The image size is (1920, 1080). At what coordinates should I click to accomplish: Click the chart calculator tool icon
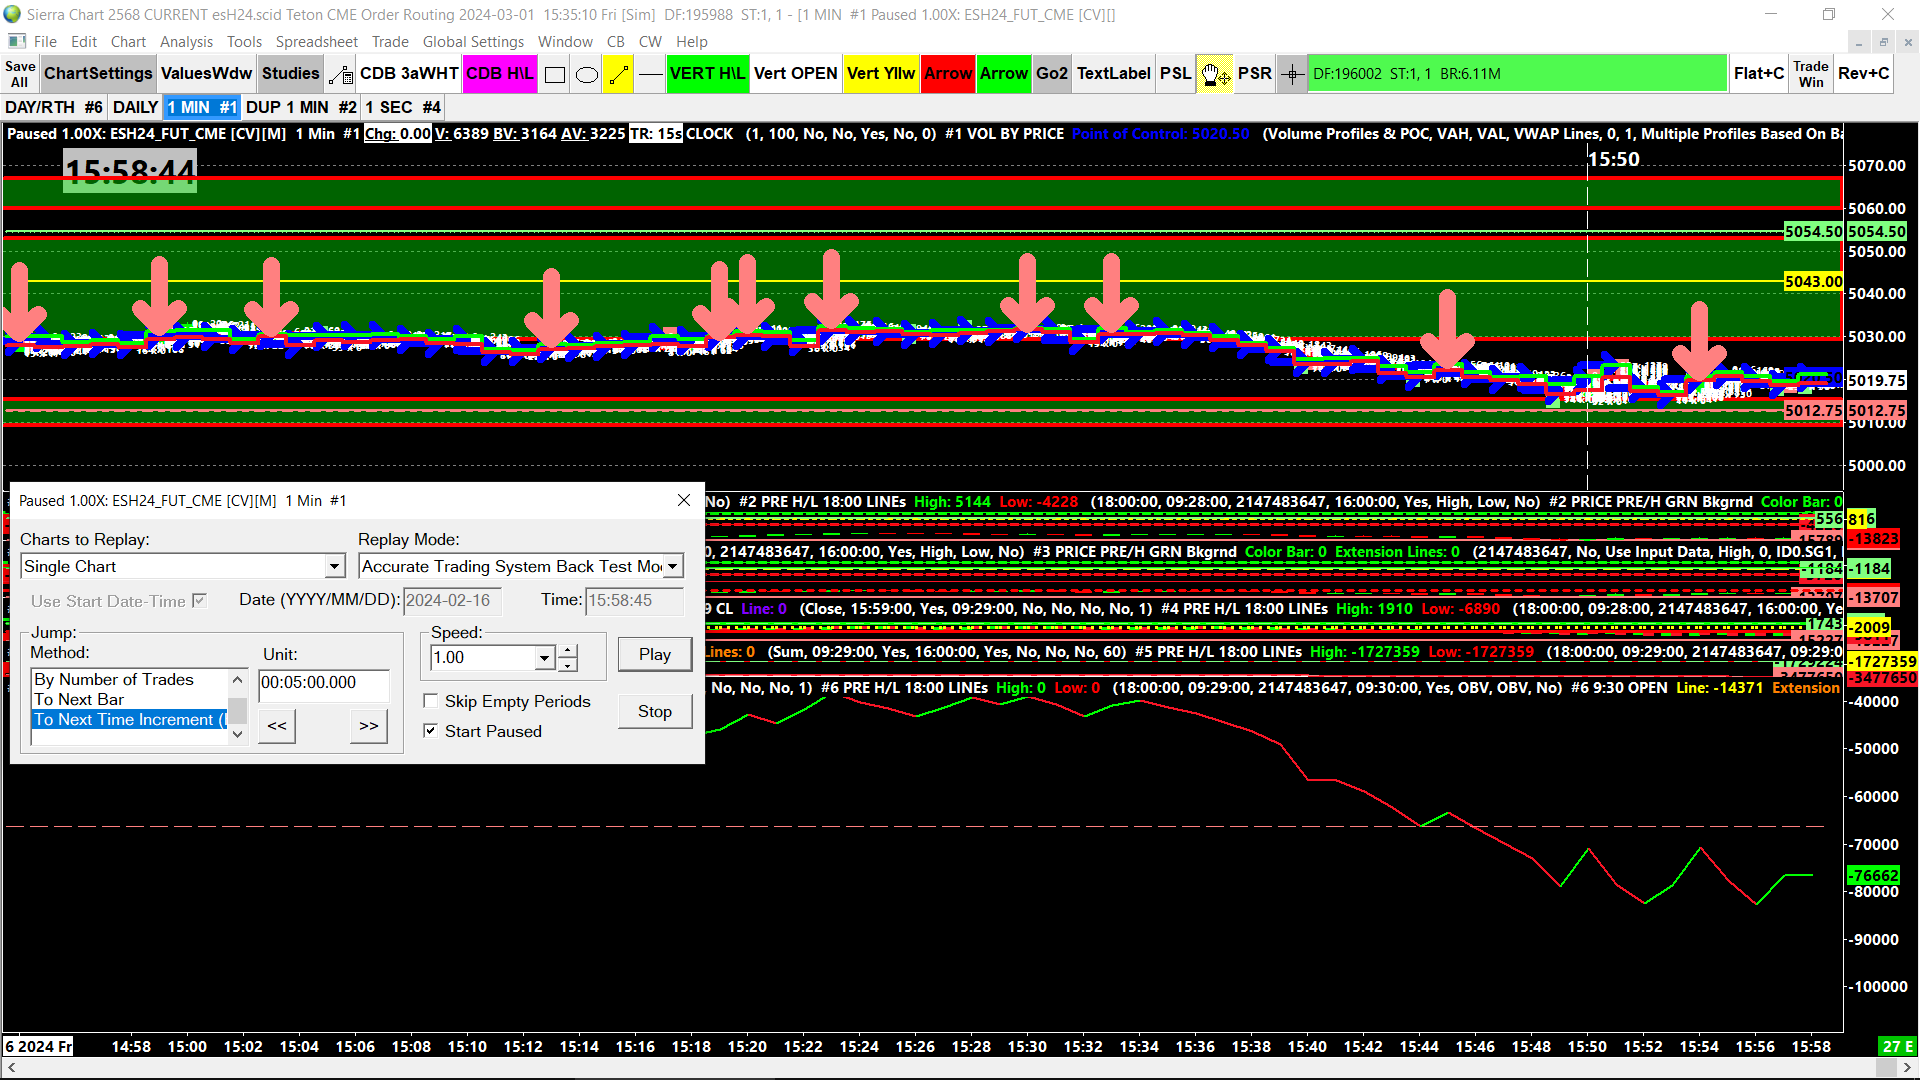click(341, 75)
